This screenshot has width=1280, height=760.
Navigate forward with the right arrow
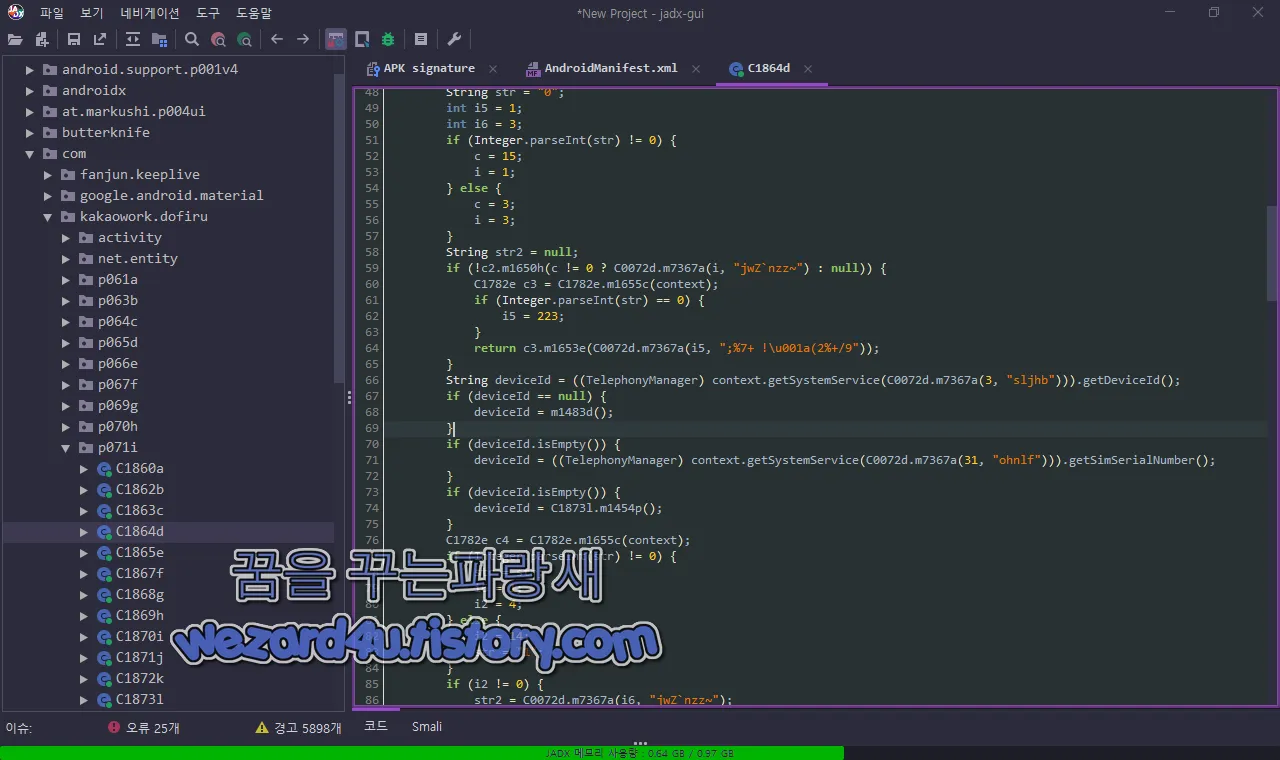tap(303, 40)
